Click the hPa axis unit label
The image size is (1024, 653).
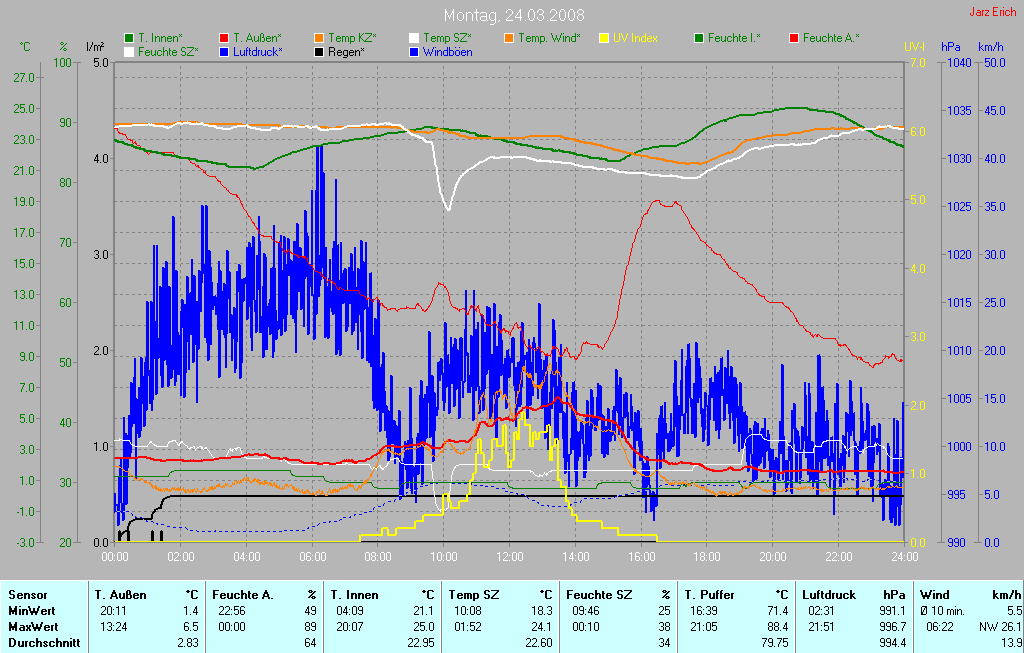pyautogui.click(x=949, y=47)
